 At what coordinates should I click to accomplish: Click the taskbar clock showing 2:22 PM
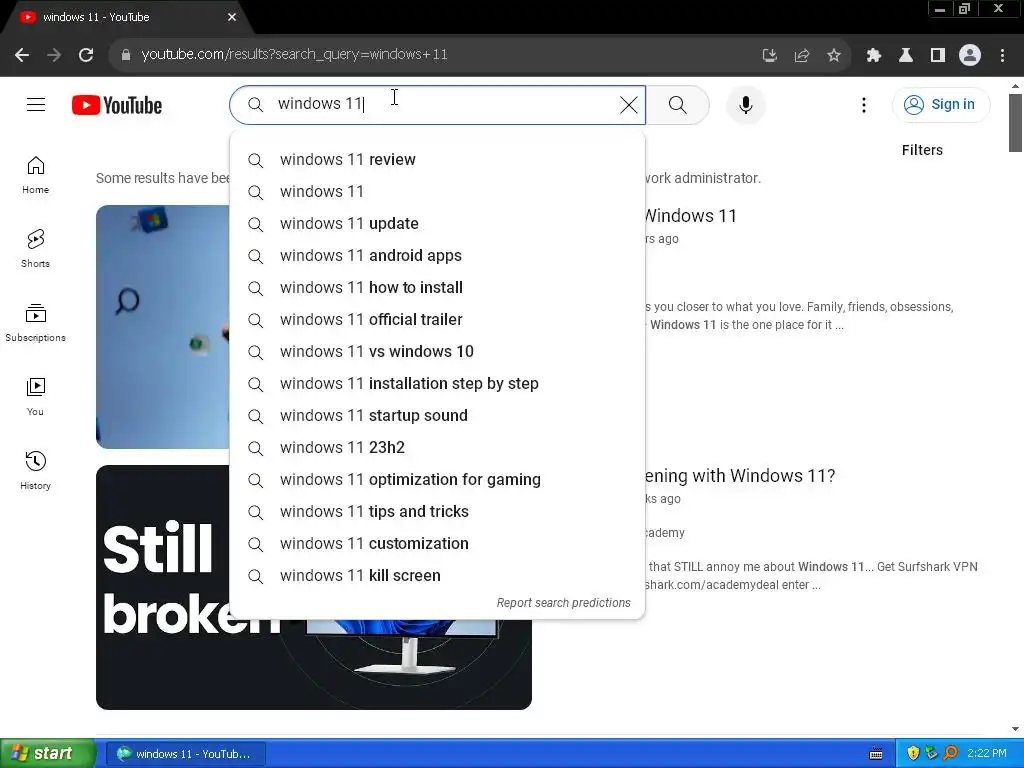(x=986, y=754)
